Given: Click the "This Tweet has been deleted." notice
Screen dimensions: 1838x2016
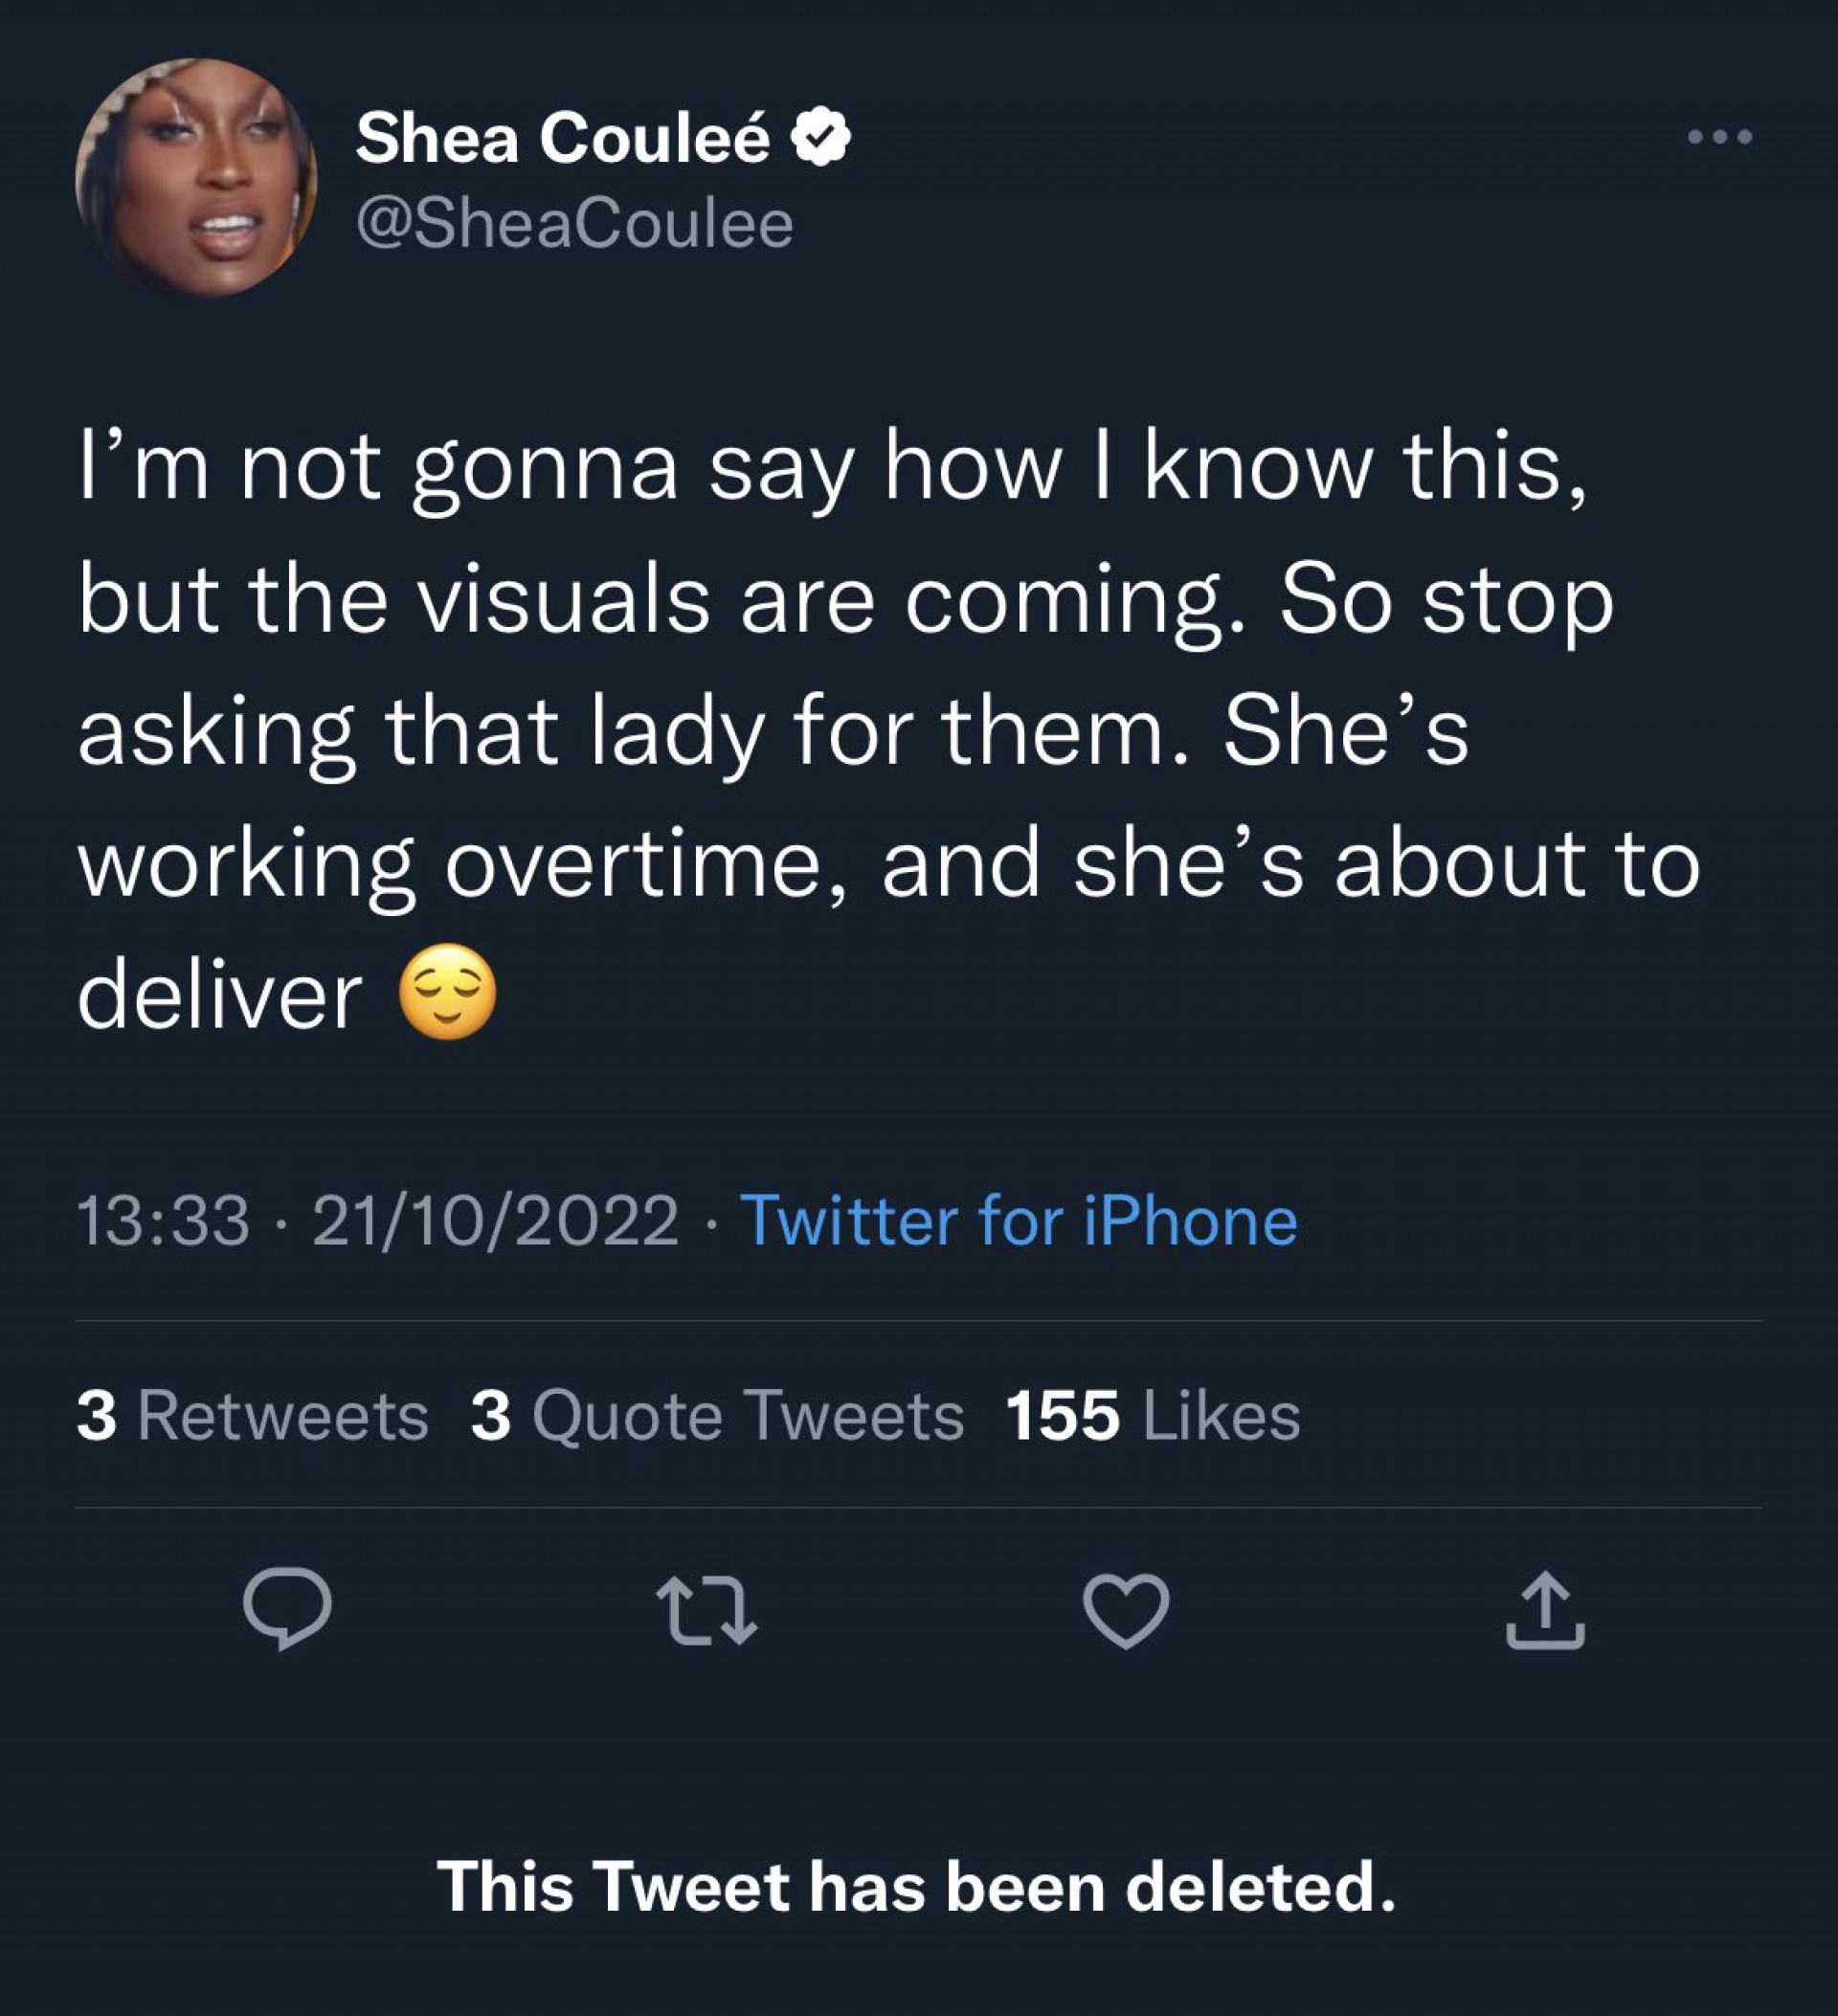Looking at the screenshot, I should [916, 1887].
